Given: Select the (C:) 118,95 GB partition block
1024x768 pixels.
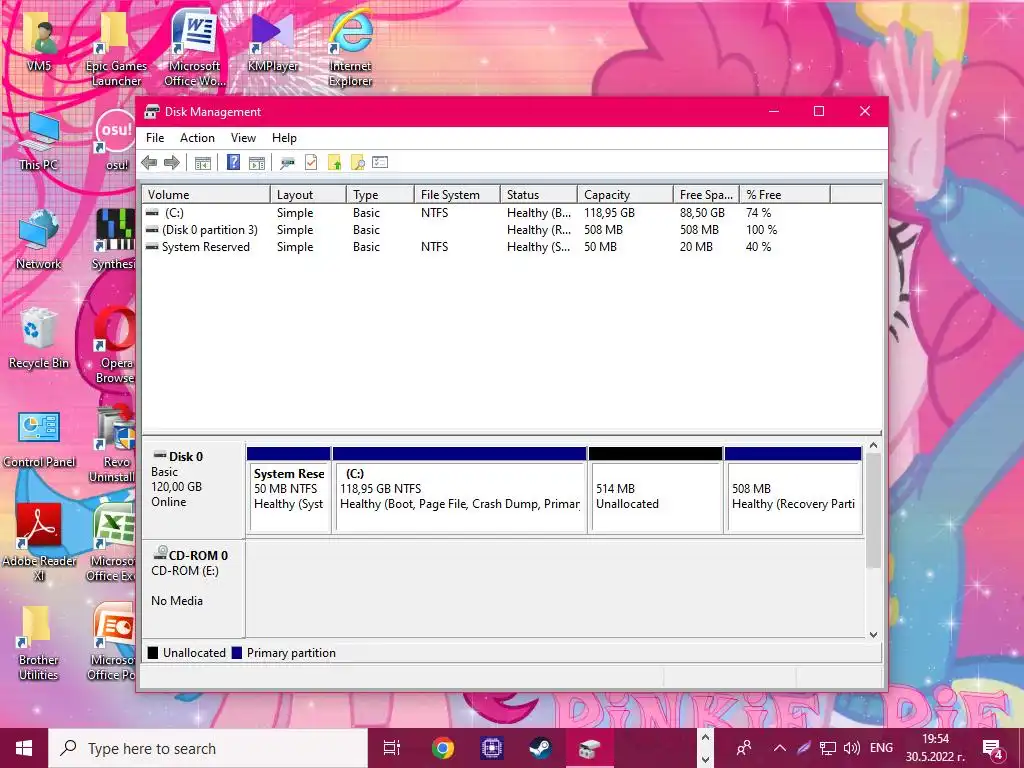Looking at the screenshot, I should click(x=460, y=490).
